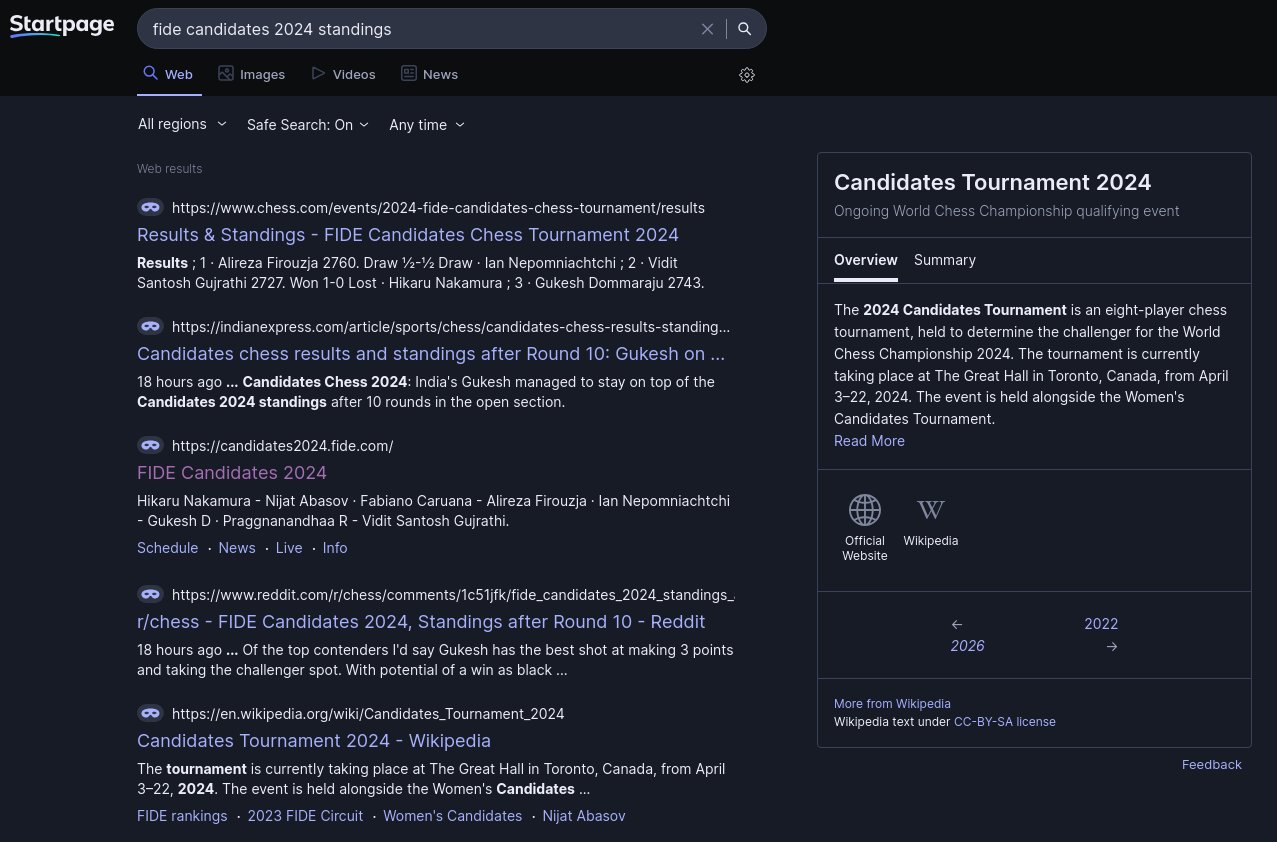The height and width of the screenshot is (842, 1277).
Task: Click the Live sitelink
Action: pyautogui.click(x=289, y=548)
